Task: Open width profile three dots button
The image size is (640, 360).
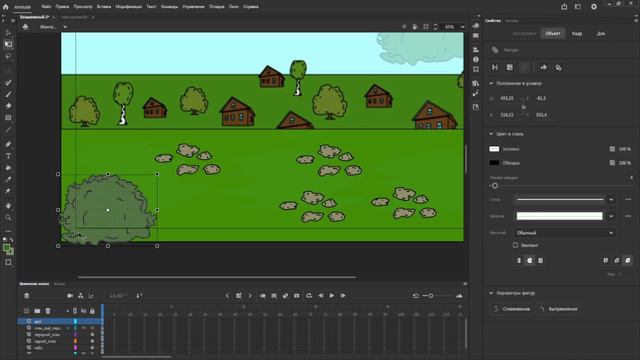Action: pos(629,216)
